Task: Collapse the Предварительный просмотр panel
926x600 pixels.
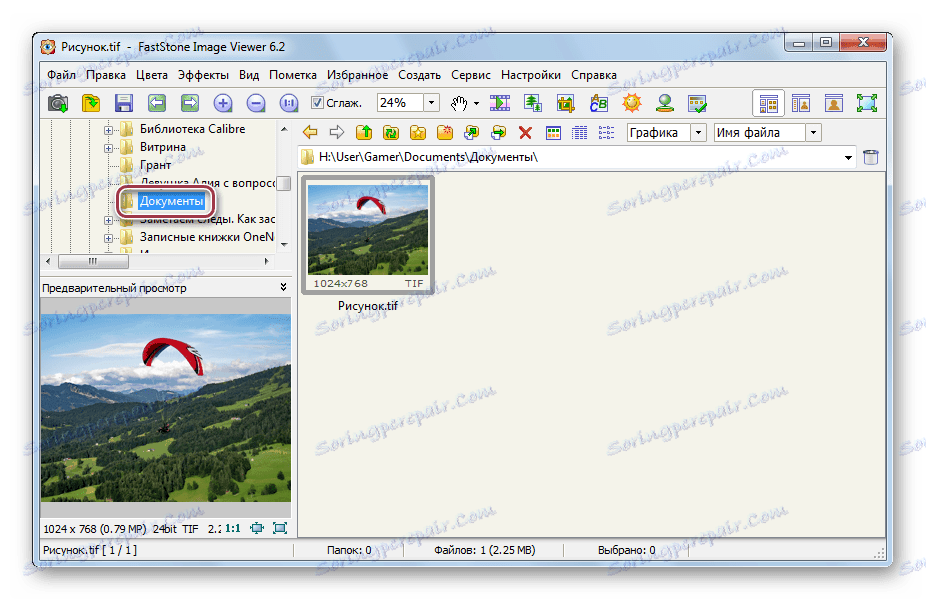Action: click(283, 287)
